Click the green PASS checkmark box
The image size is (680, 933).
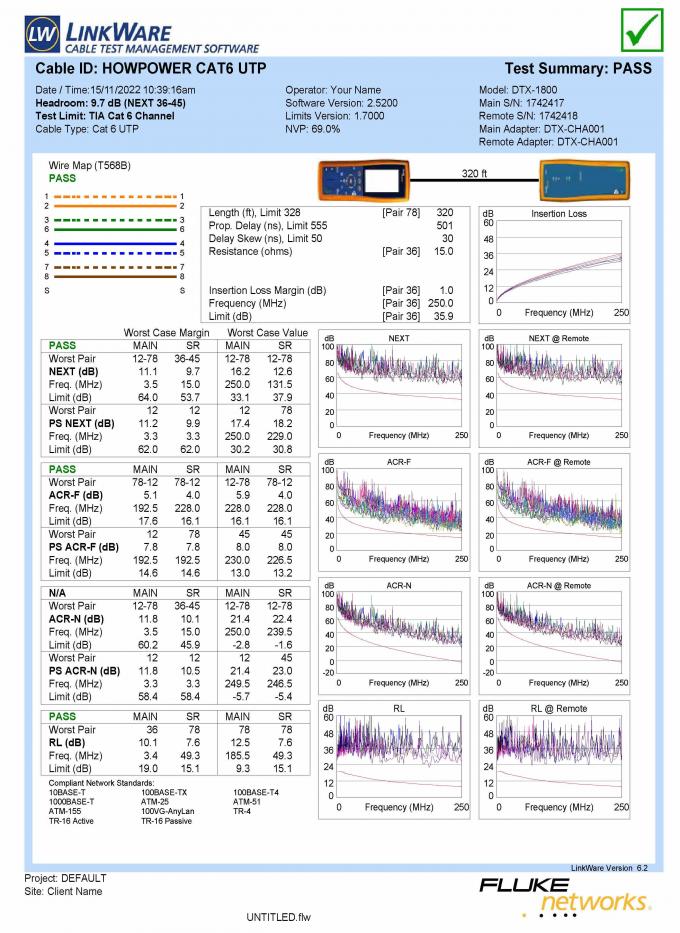coord(642,31)
